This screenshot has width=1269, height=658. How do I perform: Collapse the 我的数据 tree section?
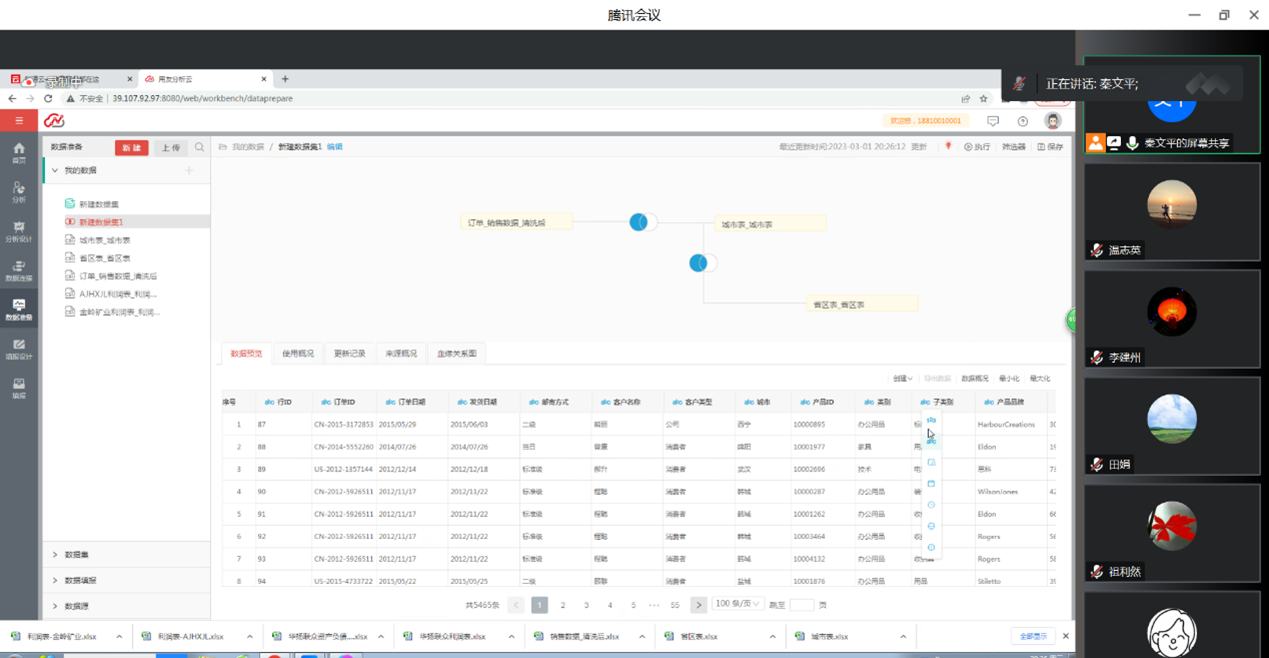tap(55, 171)
